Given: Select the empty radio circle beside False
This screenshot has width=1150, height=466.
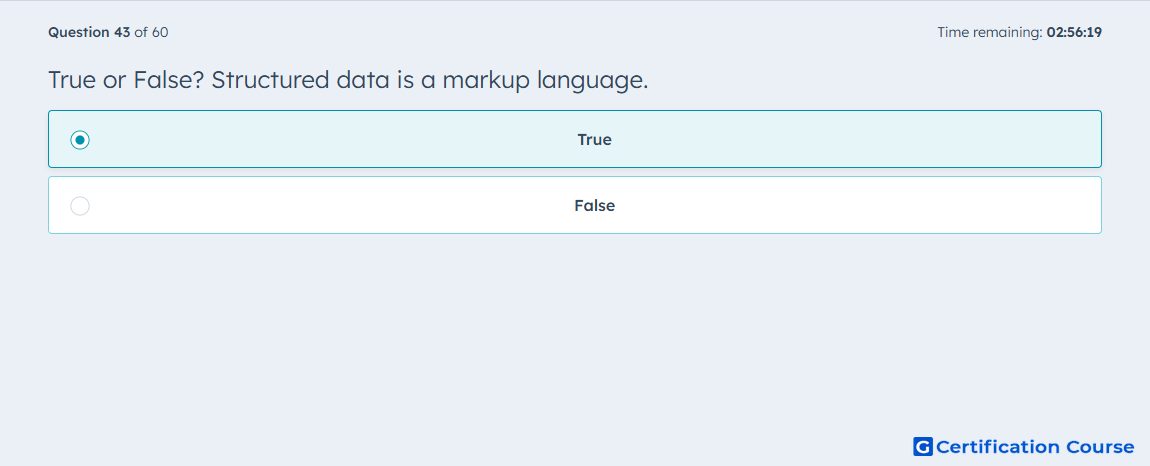Looking at the screenshot, I should click(x=80, y=206).
